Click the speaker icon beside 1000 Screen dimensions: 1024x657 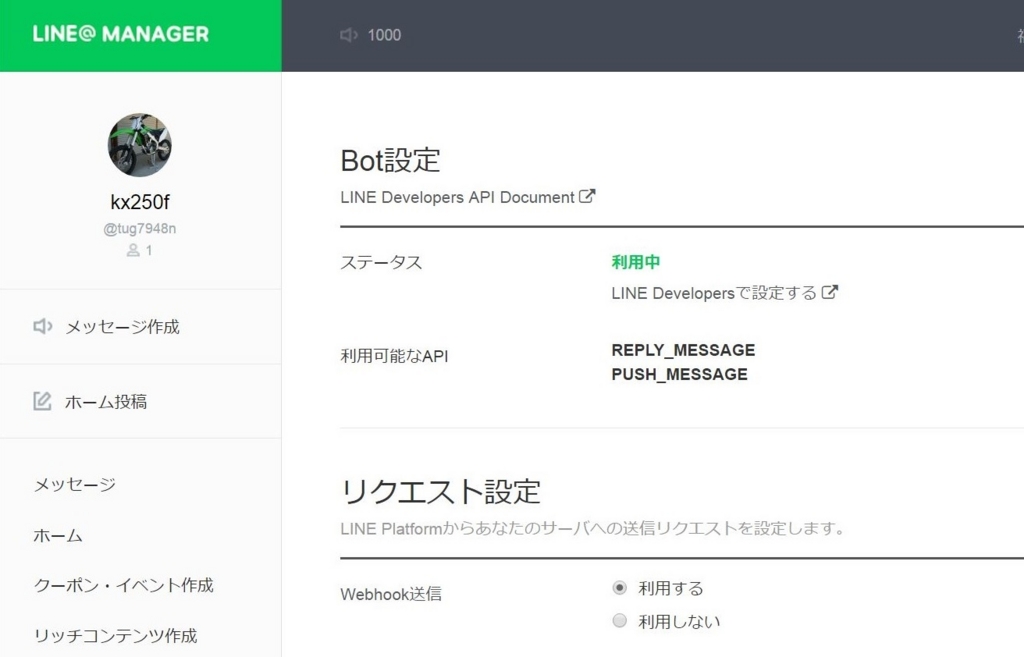[349, 35]
